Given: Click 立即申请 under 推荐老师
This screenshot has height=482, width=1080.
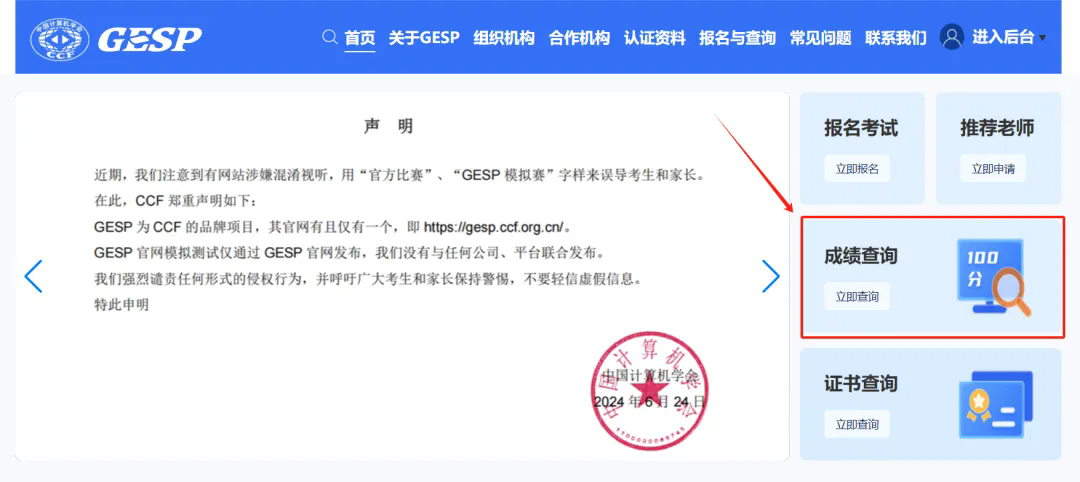Looking at the screenshot, I should (993, 169).
